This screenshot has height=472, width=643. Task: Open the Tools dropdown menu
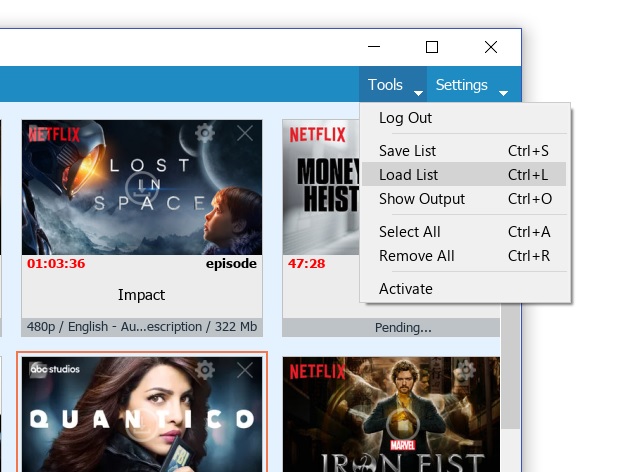pos(393,84)
